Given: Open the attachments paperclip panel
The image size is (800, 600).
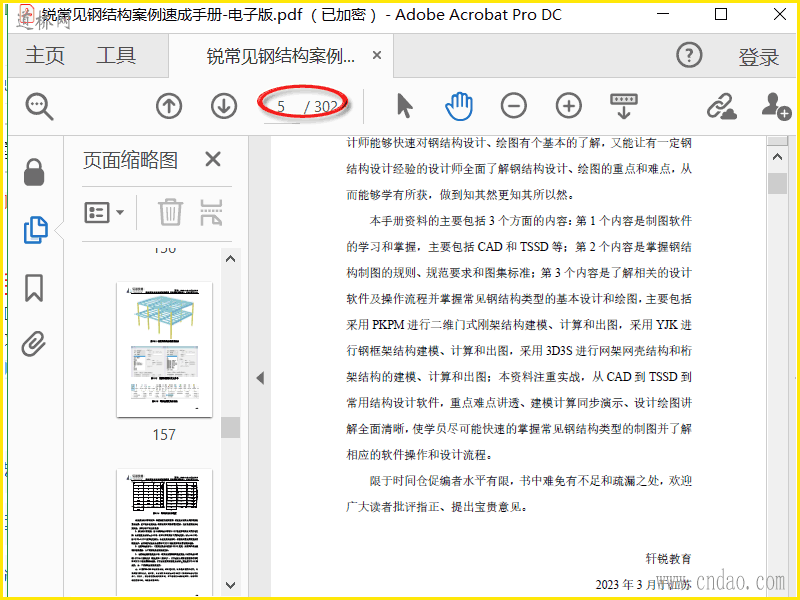Looking at the screenshot, I should 34,344.
